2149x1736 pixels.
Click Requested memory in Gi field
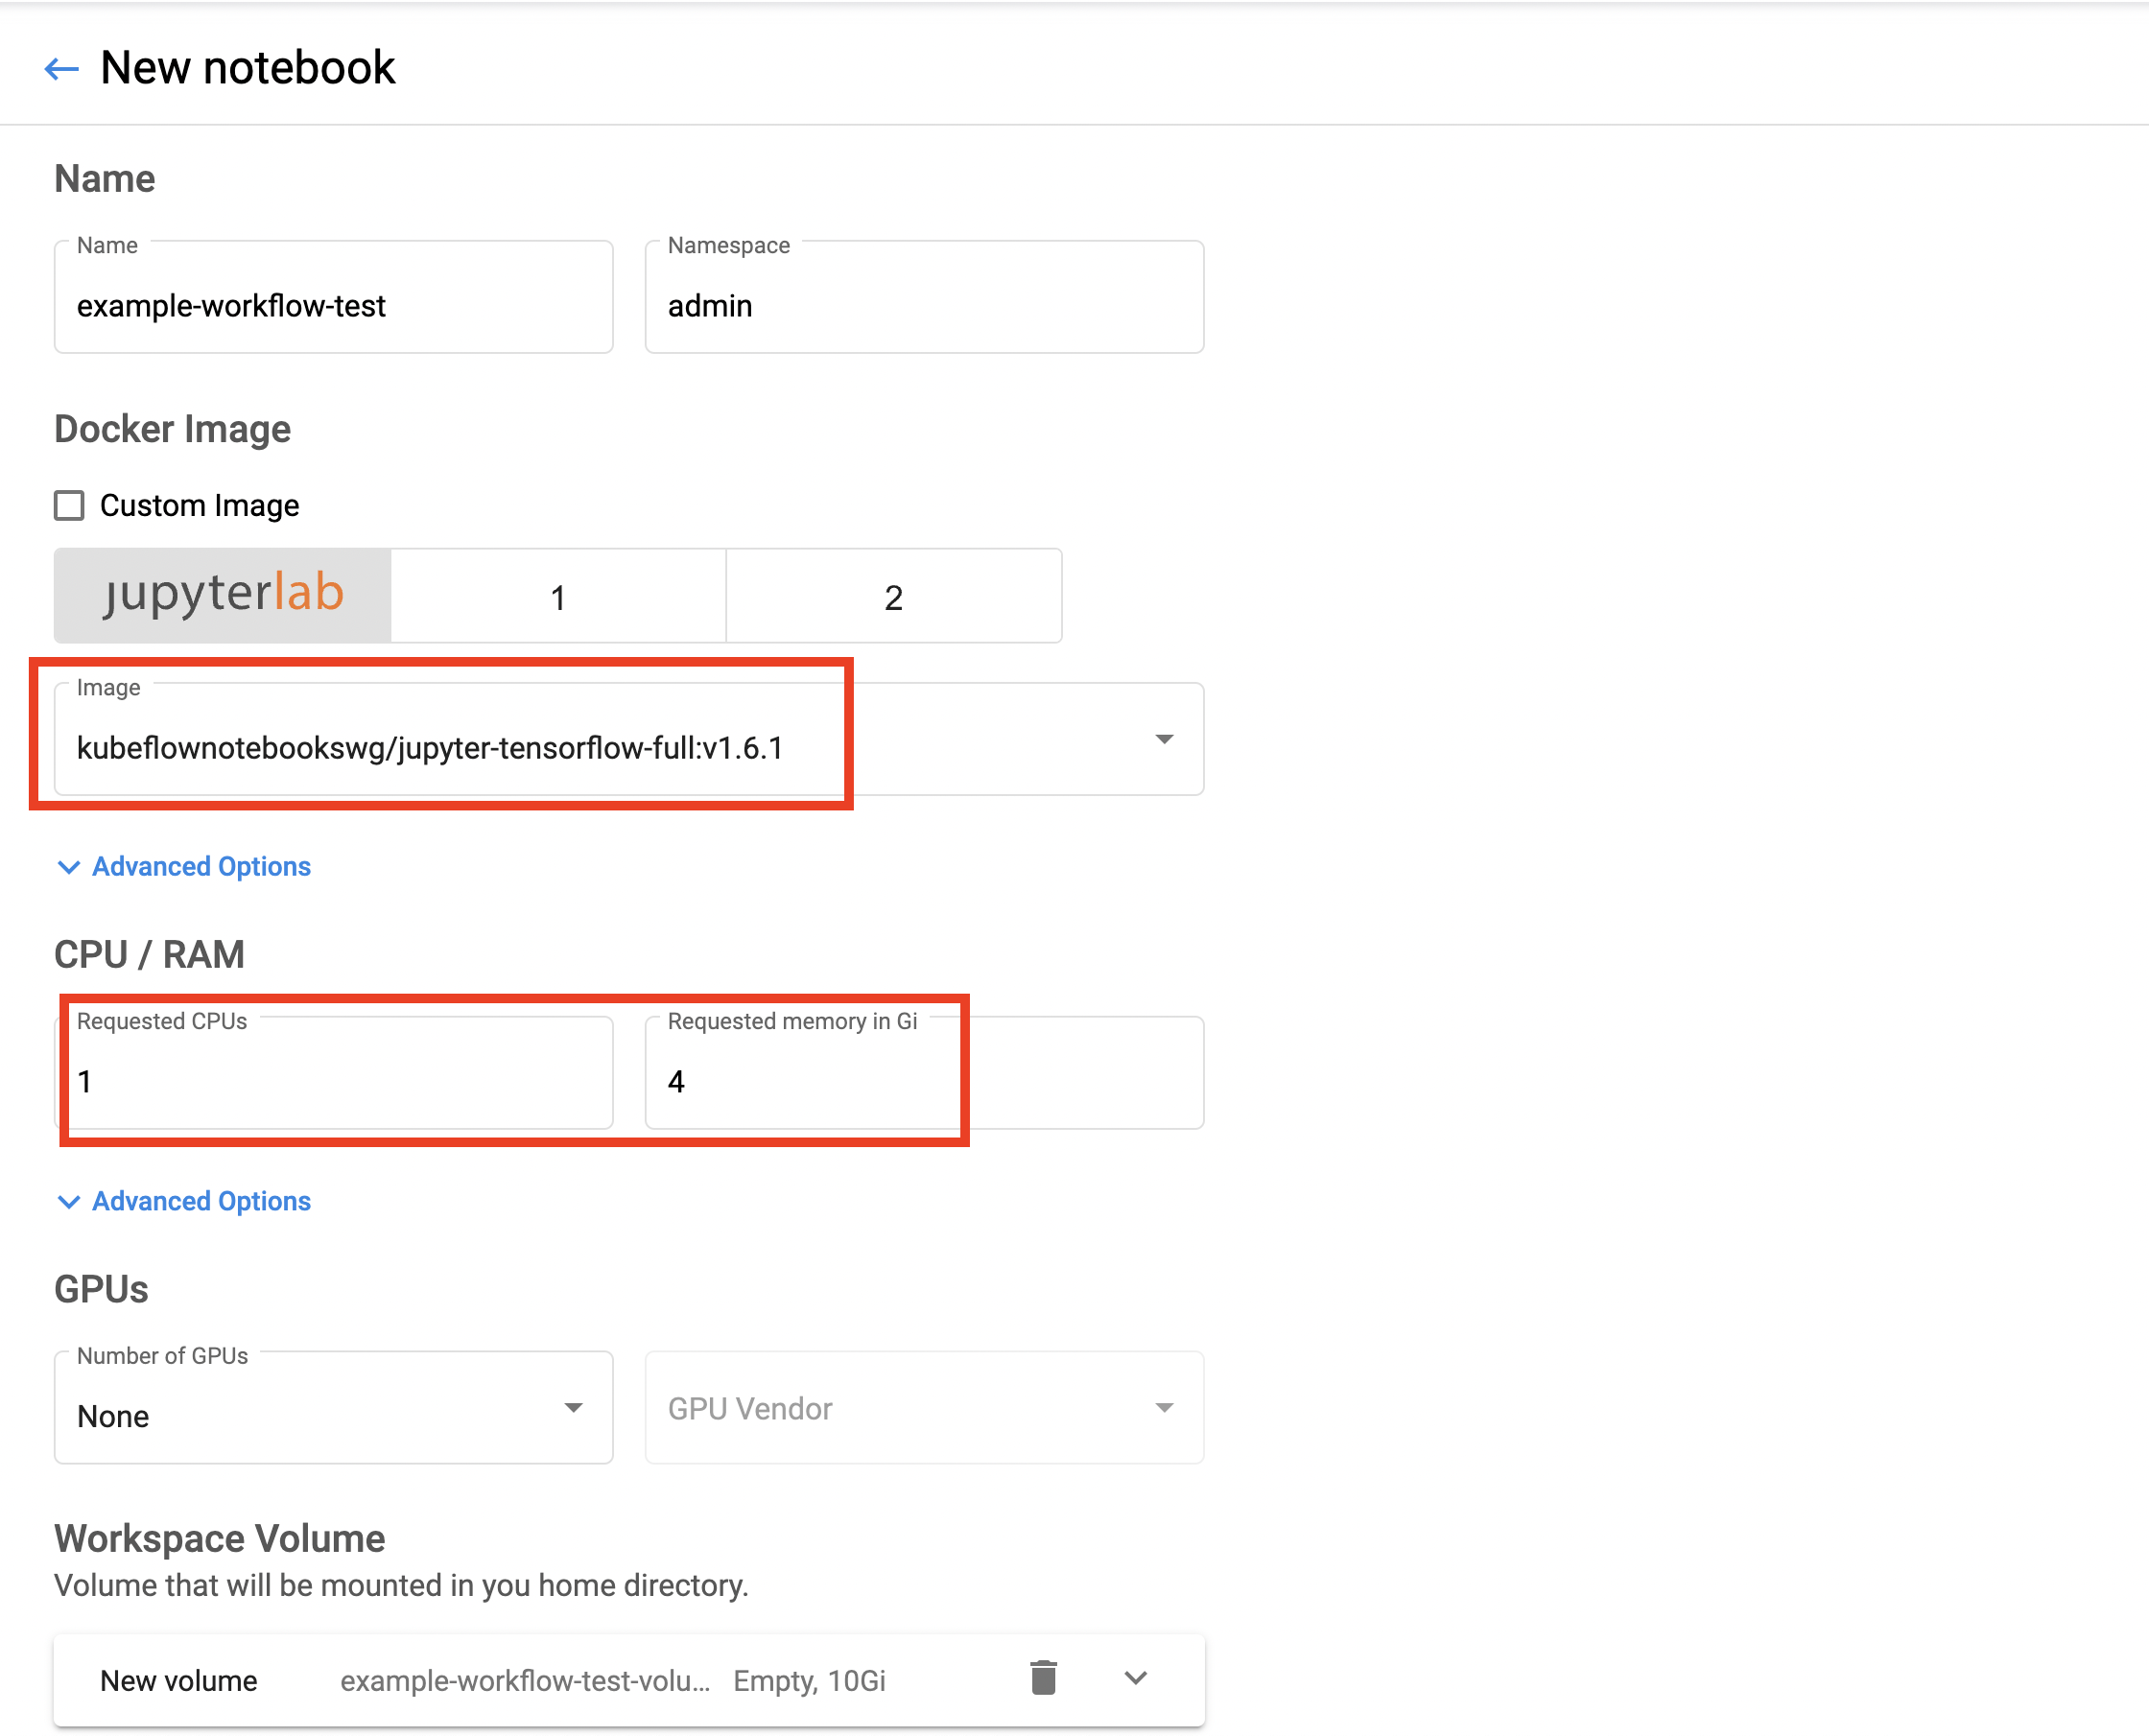point(923,1081)
